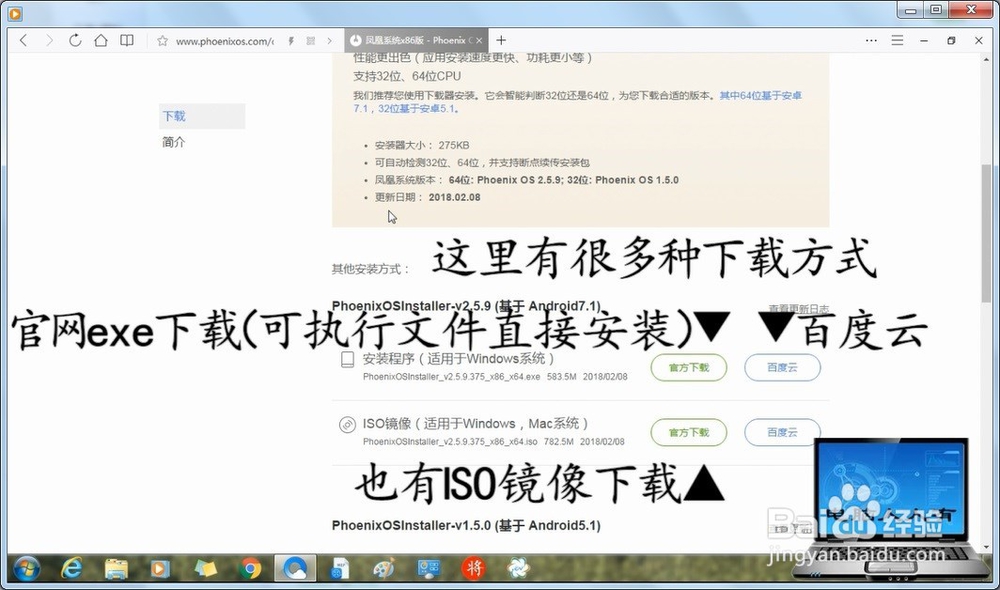Image resolution: width=1000 pixels, height=590 pixels.
Task: Click the text 安装程序（适用于Windows系统）
Action: coord(458,358)
